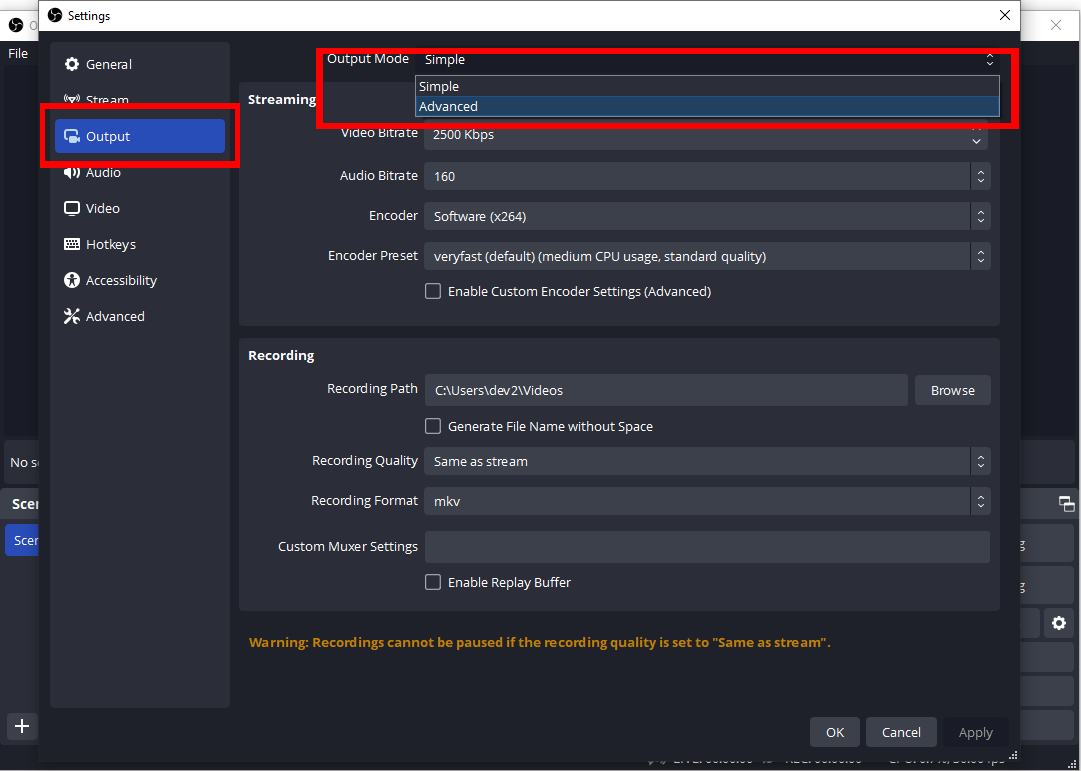Open the File menu

(18, 54)
